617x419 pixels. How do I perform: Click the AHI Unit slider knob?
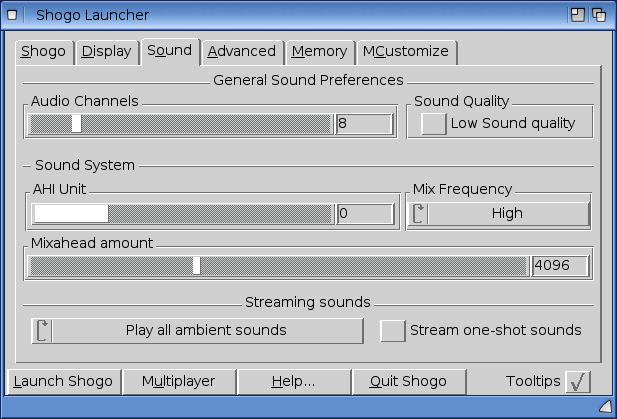[71, 214]
